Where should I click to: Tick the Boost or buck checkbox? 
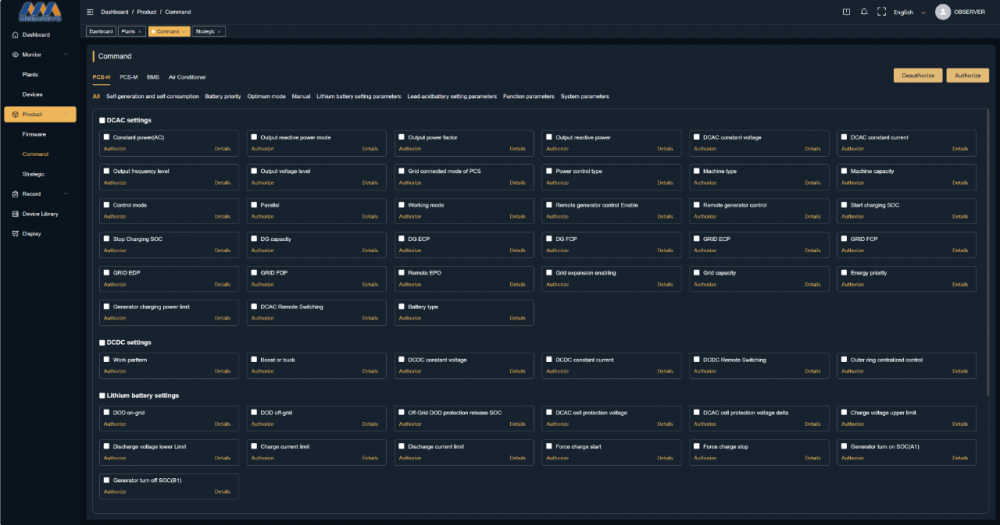[x=254, y=359]
